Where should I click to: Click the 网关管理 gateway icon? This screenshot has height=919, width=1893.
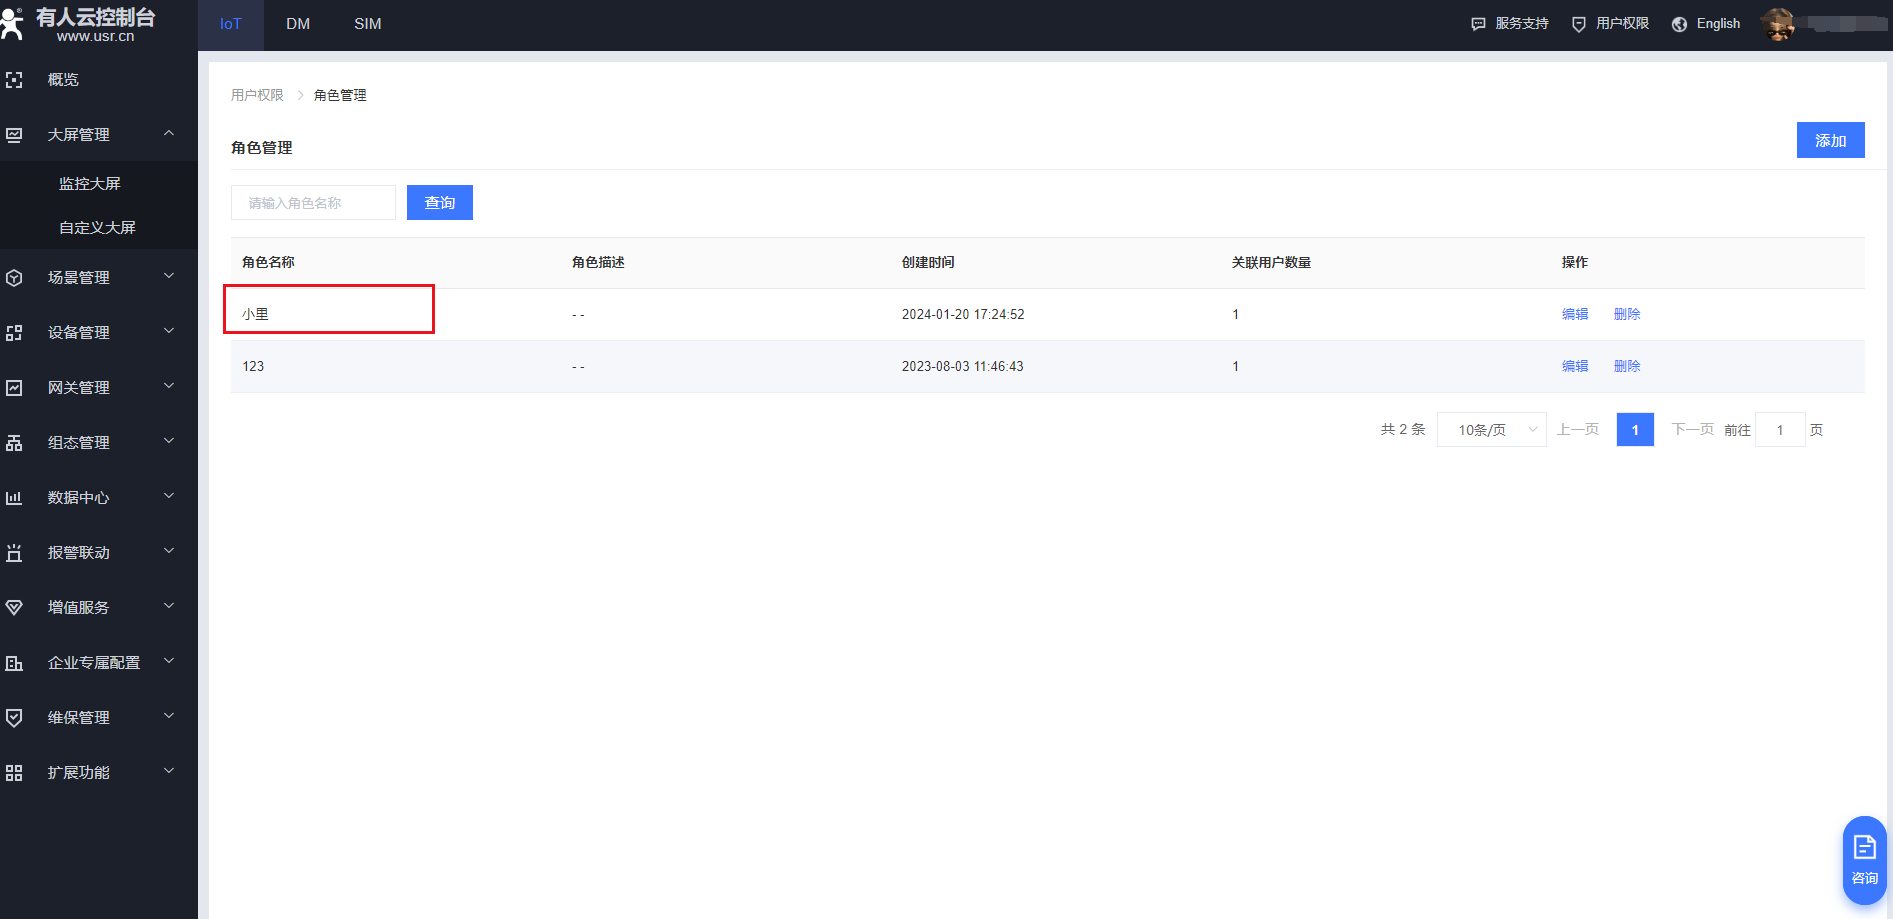[14, 388]
